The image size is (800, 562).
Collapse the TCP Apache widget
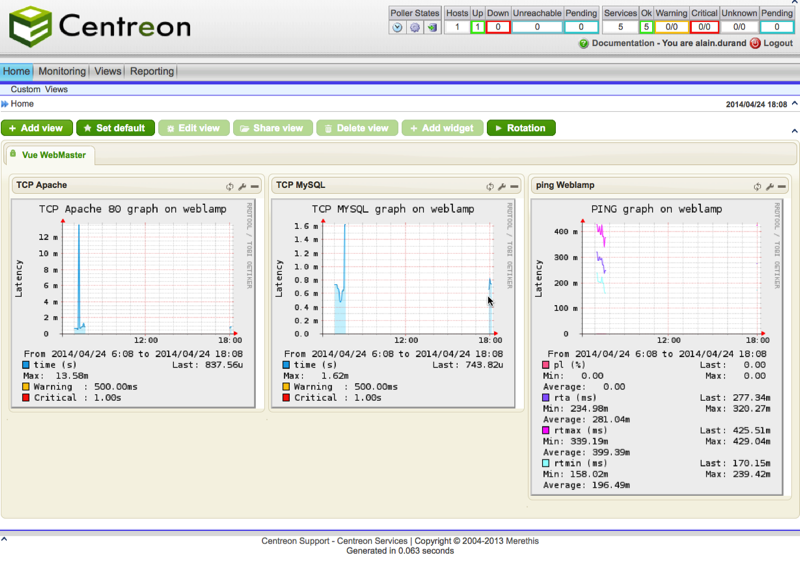(x=254, y=186)
